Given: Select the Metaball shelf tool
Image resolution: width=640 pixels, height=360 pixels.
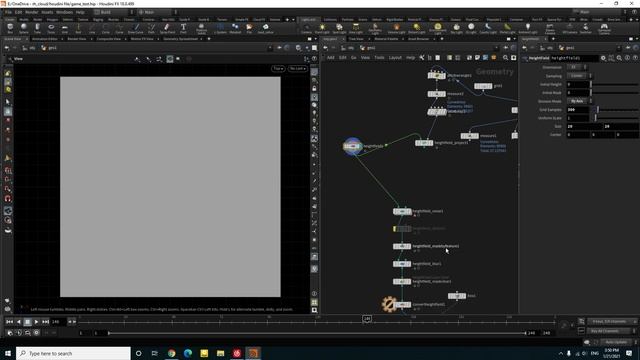Looking at the screenshot, I should (x=235, y=28).
